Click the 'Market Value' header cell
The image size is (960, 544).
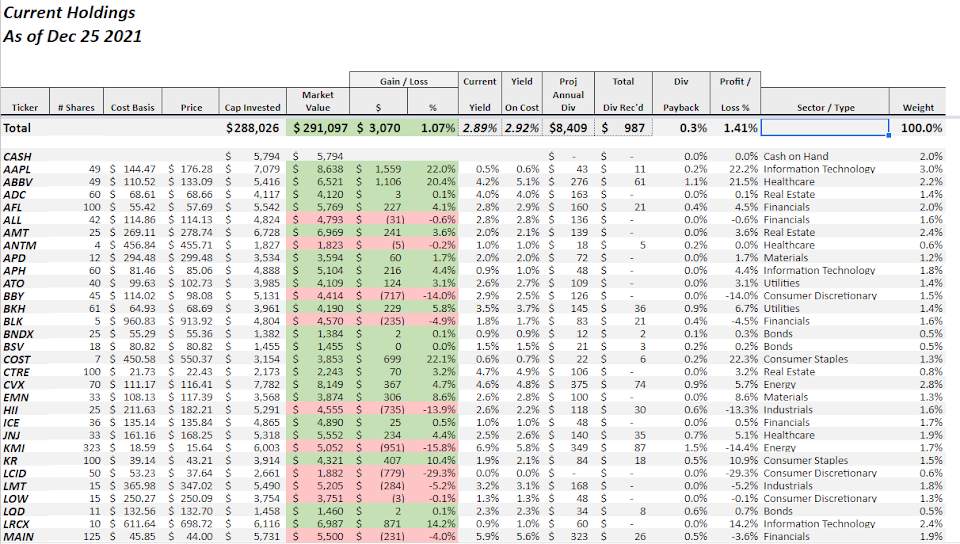click(317, 101)
